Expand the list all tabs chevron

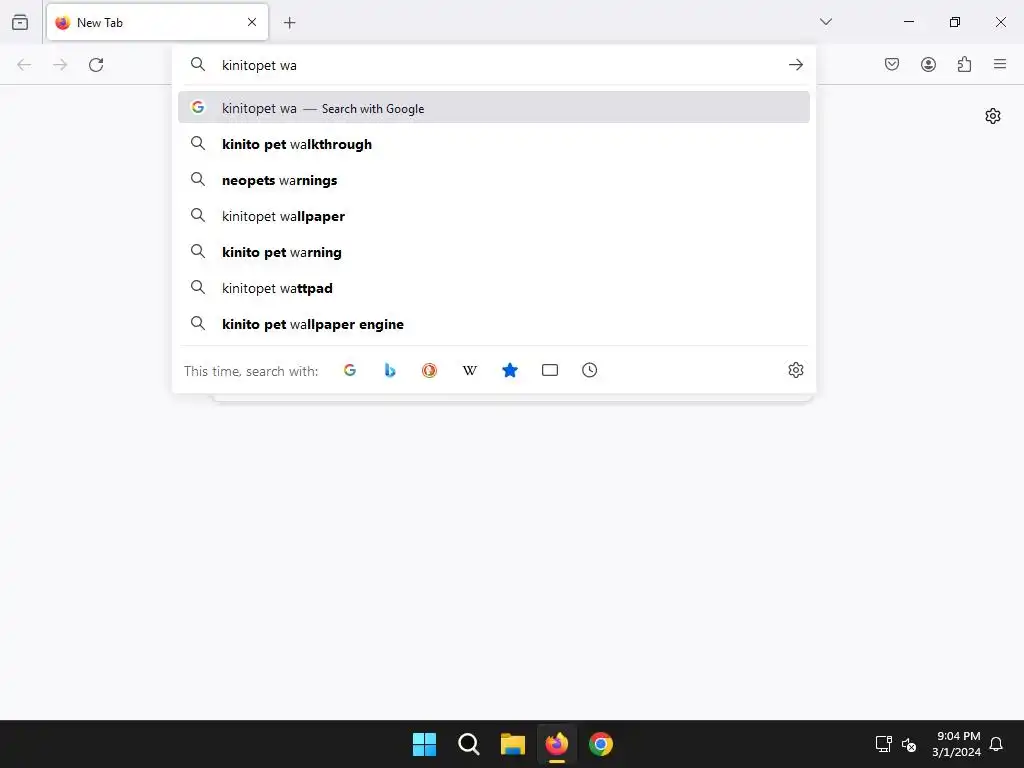pyautogui.click(x=826, y=22)
